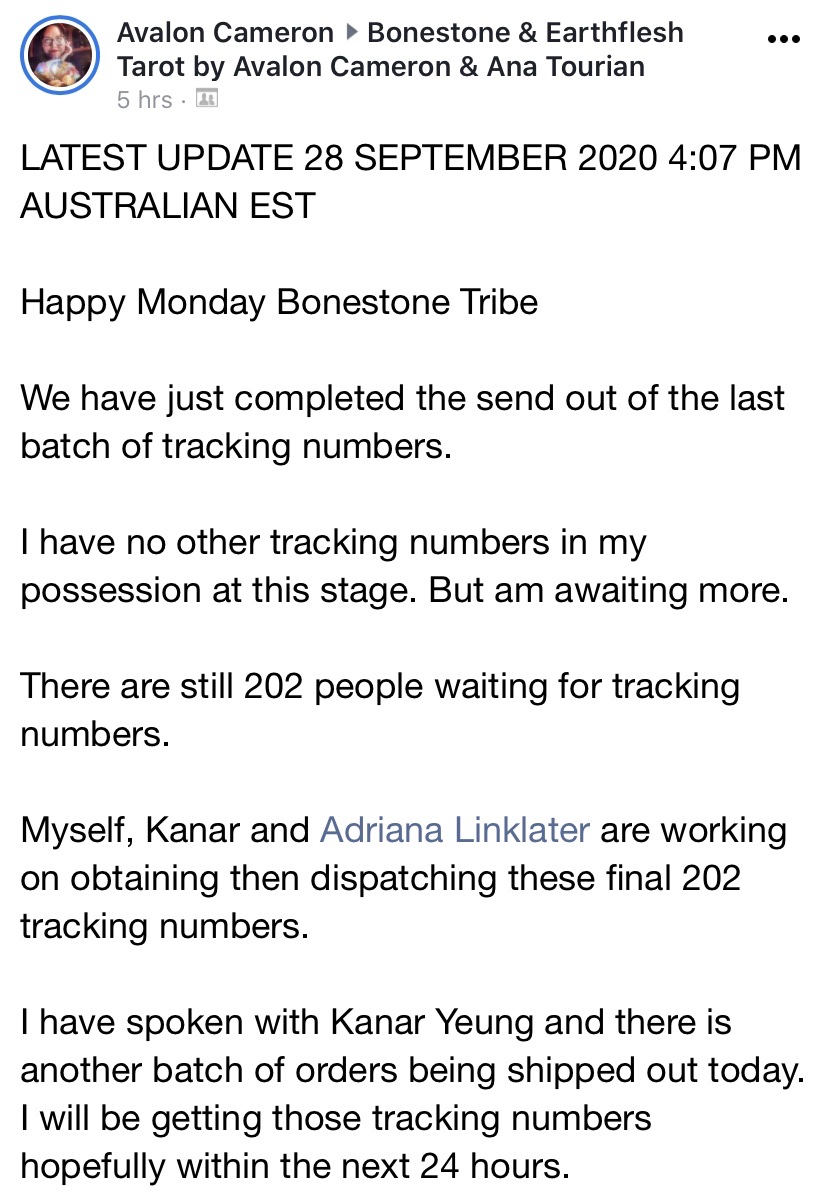The width and height of the screenshot is (828, 1193).
Task: Click the "on obtaining then dispatching" line
Action: click(x=380, y=878)
